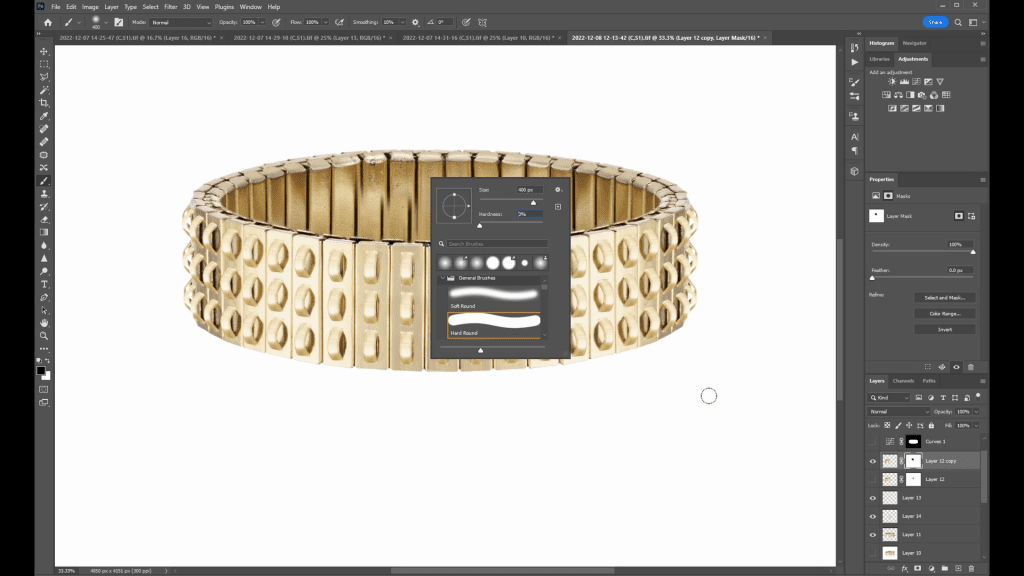The height and width of the screenshot is (576, 1024).
Task: Switch to the Libraries tab
Action: tap(879, 59)
